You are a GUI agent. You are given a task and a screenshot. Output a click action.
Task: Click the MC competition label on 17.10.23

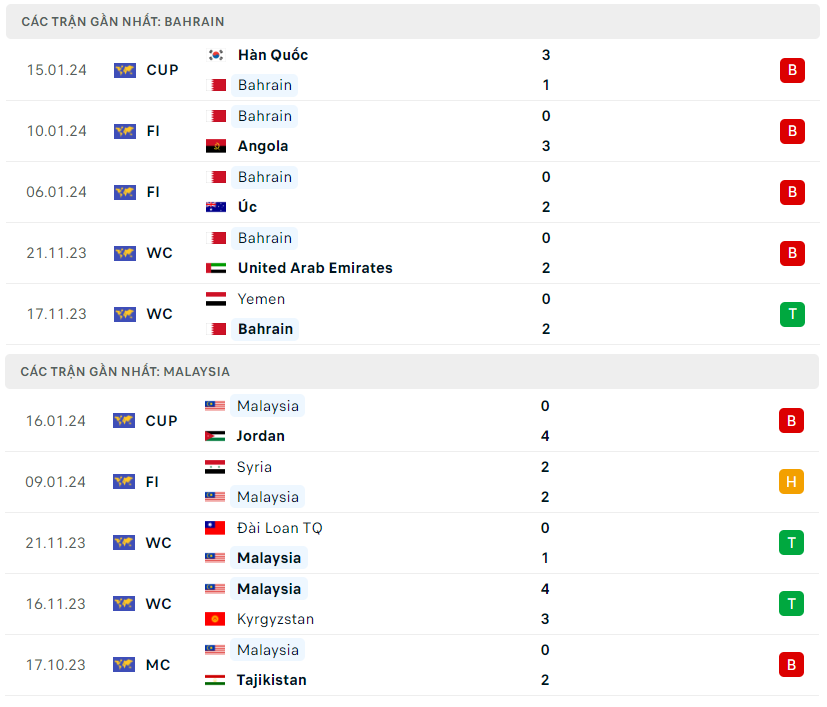tap(158, 665)
